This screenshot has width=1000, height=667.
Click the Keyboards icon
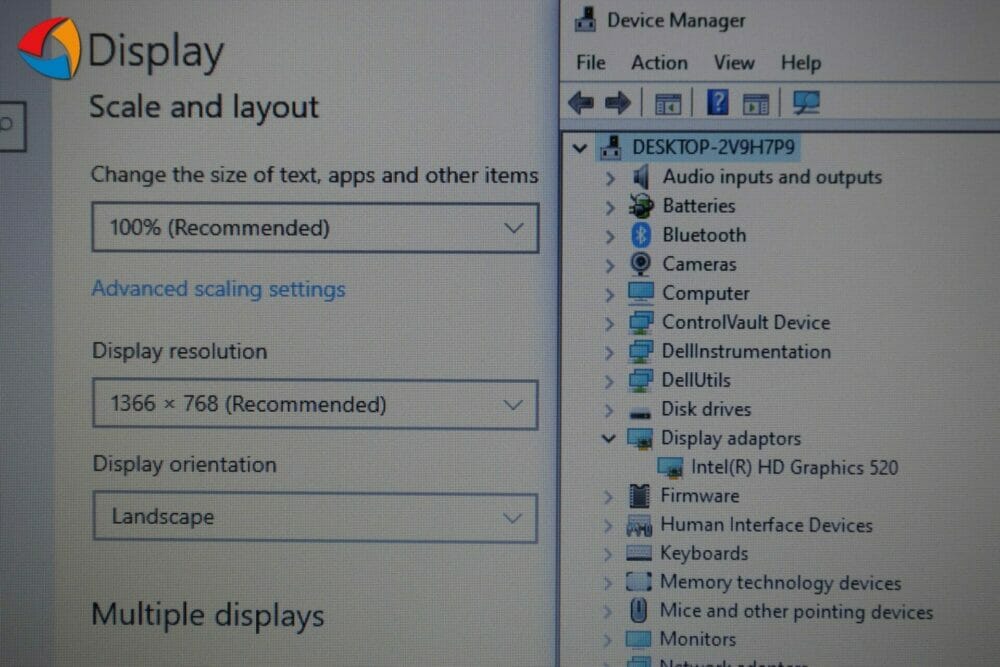[639, 553]
